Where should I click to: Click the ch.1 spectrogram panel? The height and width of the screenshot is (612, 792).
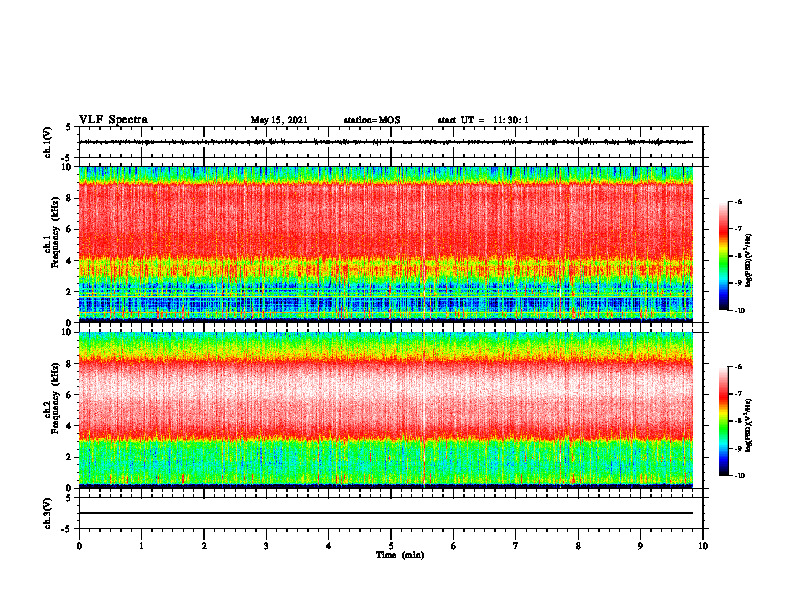pos(386,244)
